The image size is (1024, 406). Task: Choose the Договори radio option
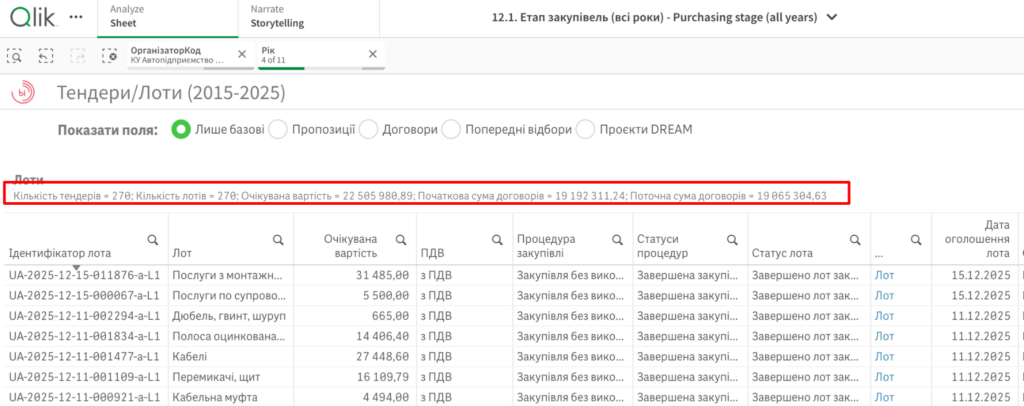pos(368,129)
